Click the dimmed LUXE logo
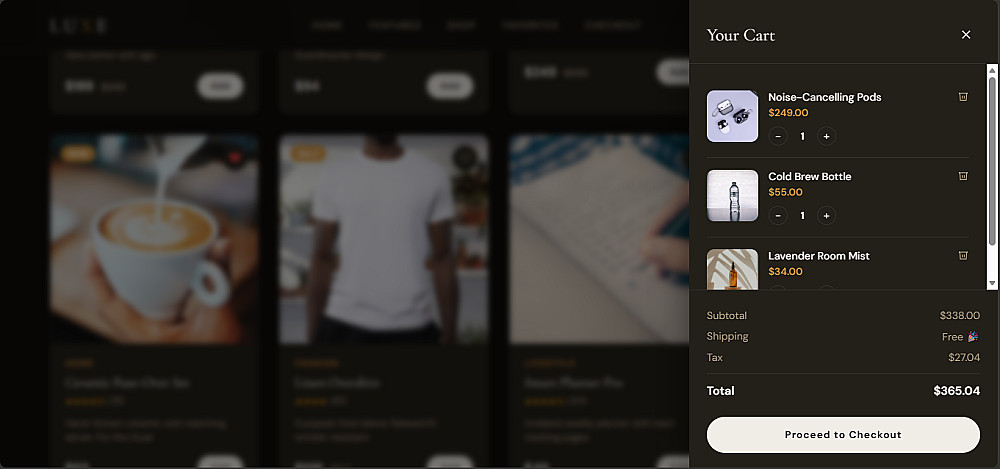Viewport: 1000px width, 469px height. tap(78, 26)
